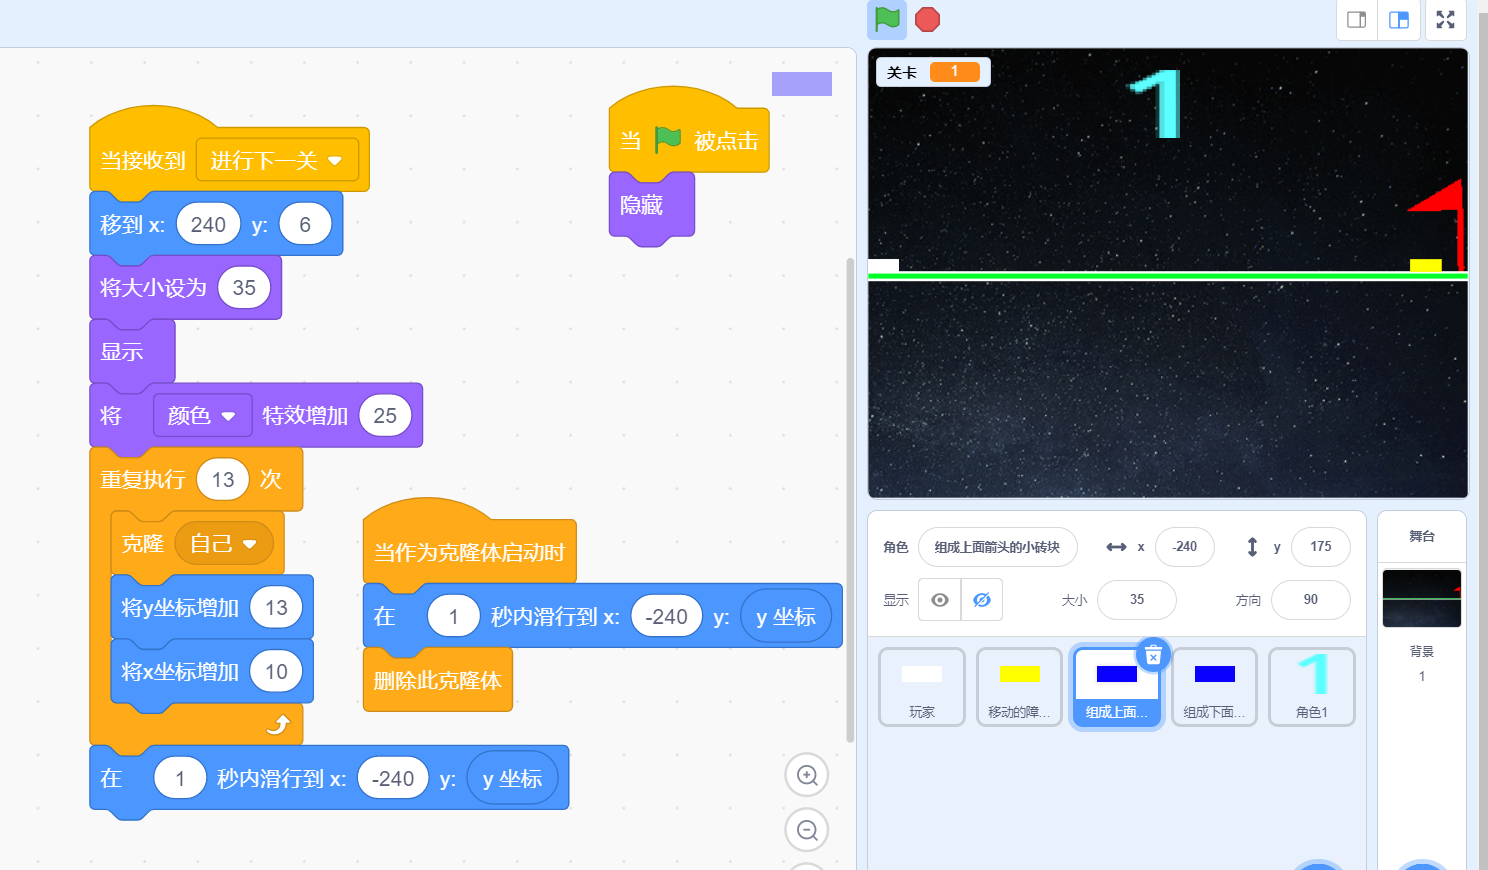Image resolution: width=1488 pixels, height=870 pixels.
Task: Switch to the small stage layout icon
Action: (x=1356, y=19)
